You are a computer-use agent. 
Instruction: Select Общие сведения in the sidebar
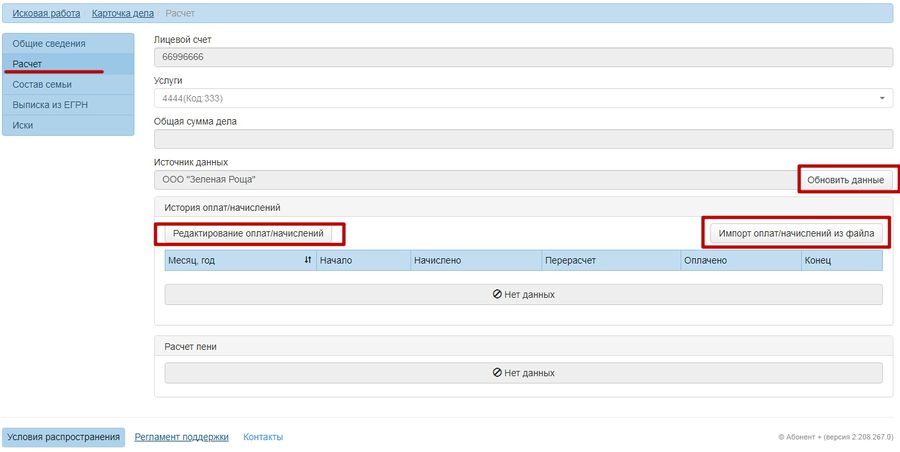68,44
